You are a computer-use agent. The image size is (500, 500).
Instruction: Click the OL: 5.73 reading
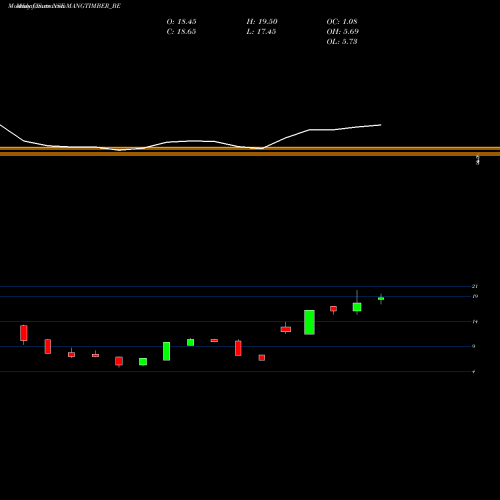point(342,42)
